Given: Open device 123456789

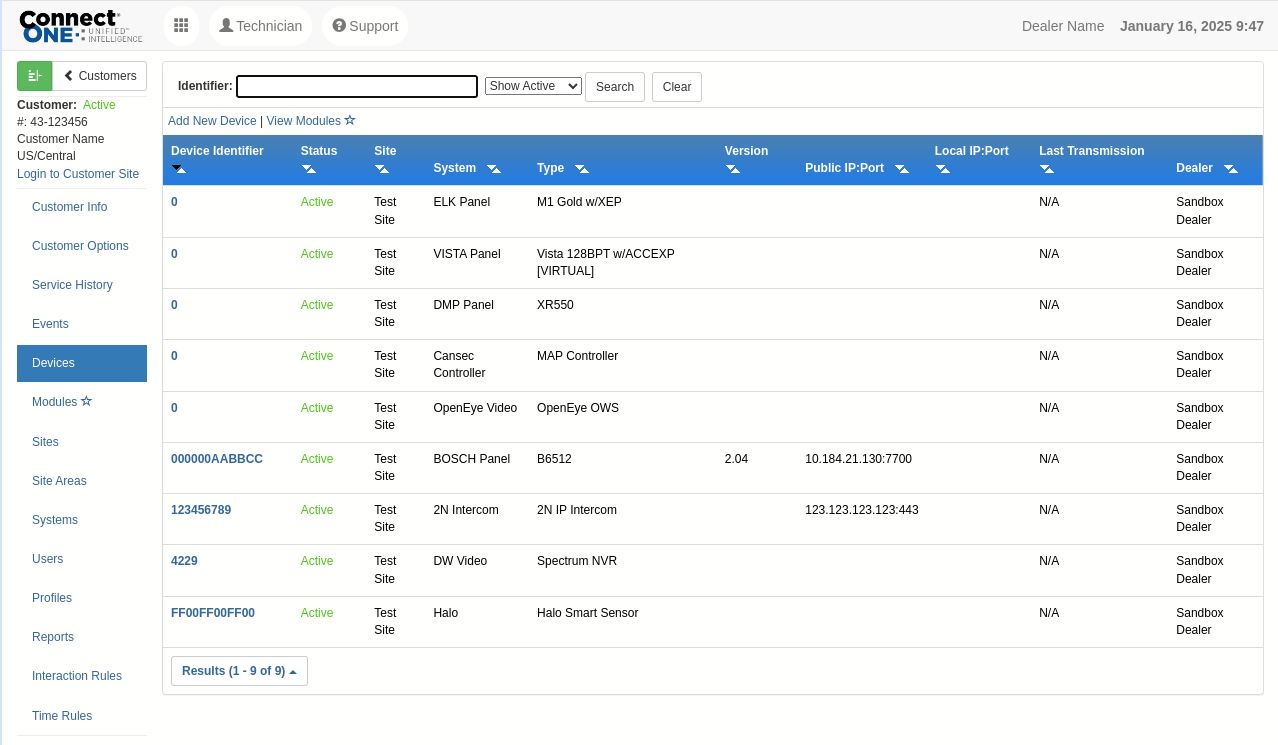Looking at the screenshot, I should coord(201,510).
